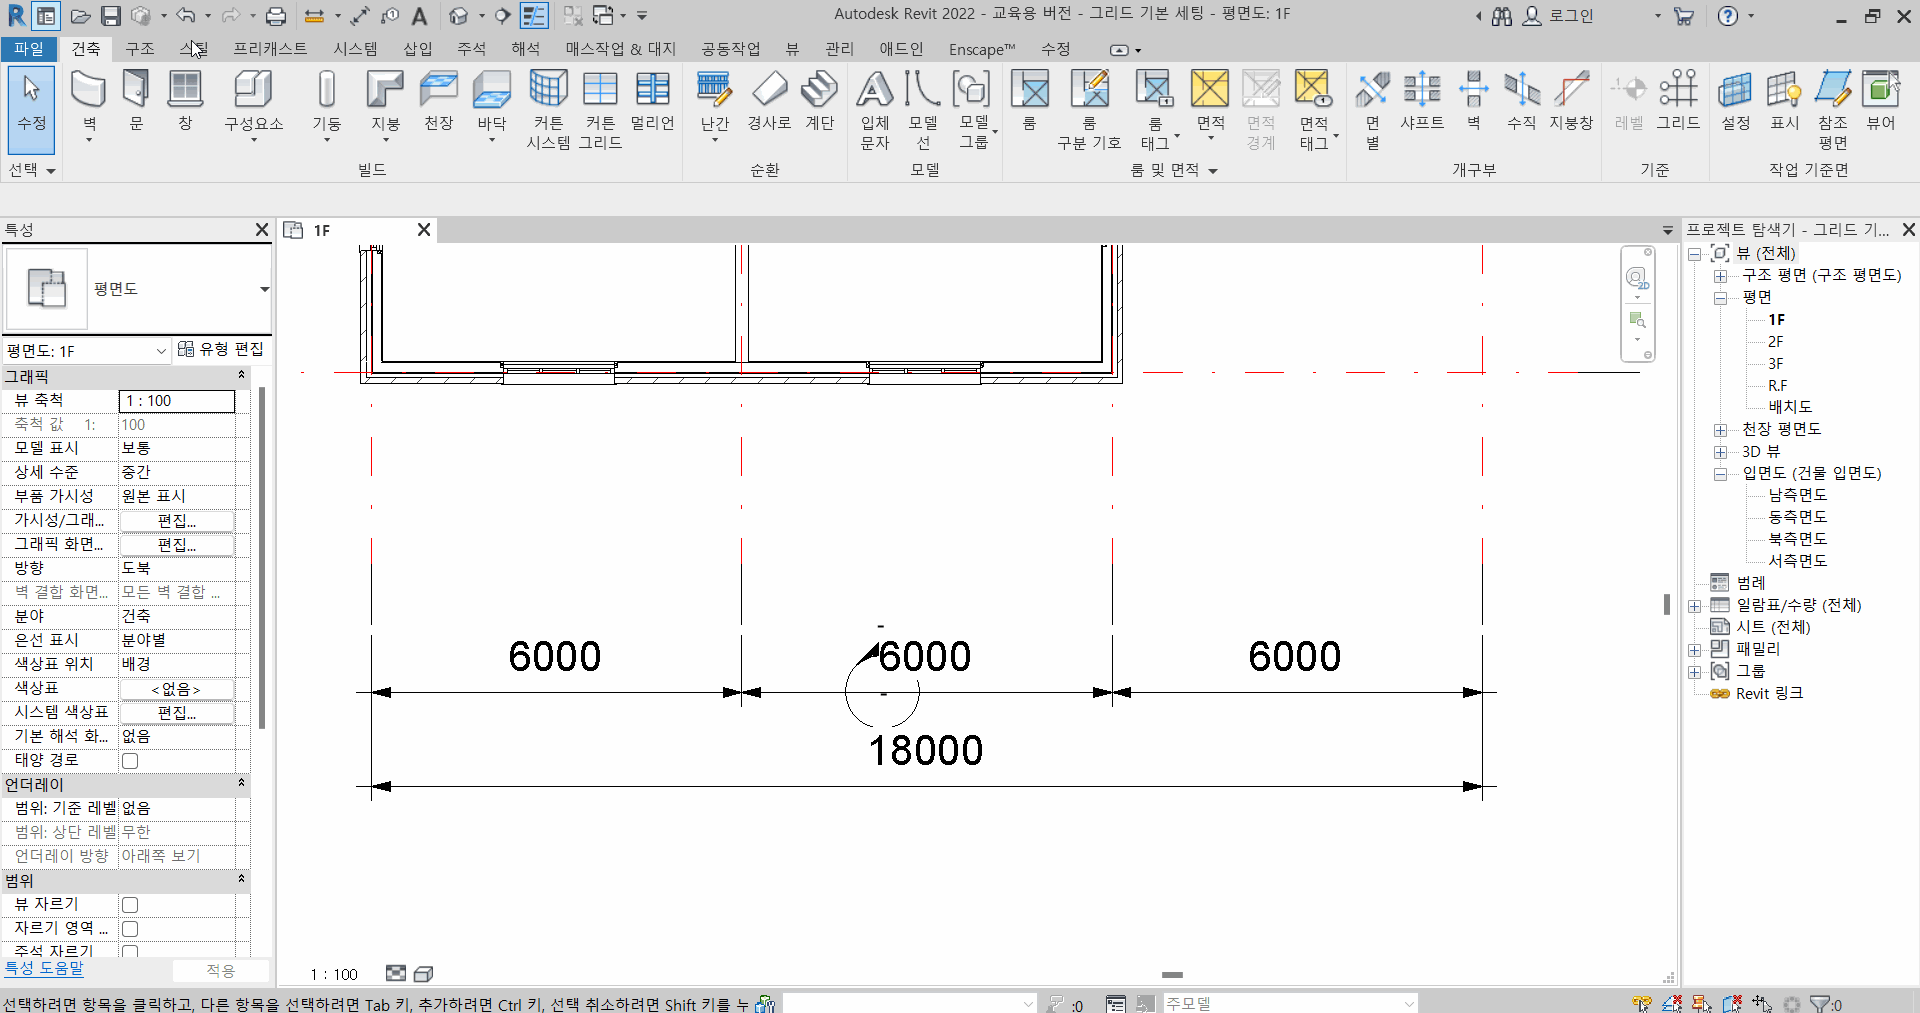
Task: Select the Column (기둥) tool
Action: click(326, 104)
